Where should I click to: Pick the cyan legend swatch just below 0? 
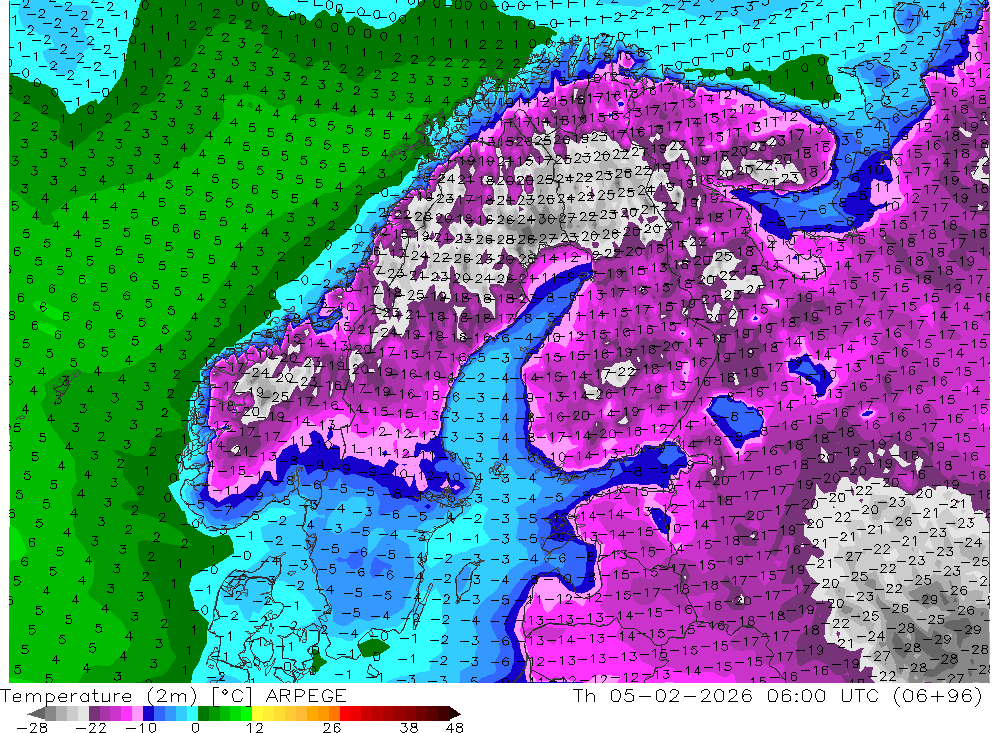192,713
